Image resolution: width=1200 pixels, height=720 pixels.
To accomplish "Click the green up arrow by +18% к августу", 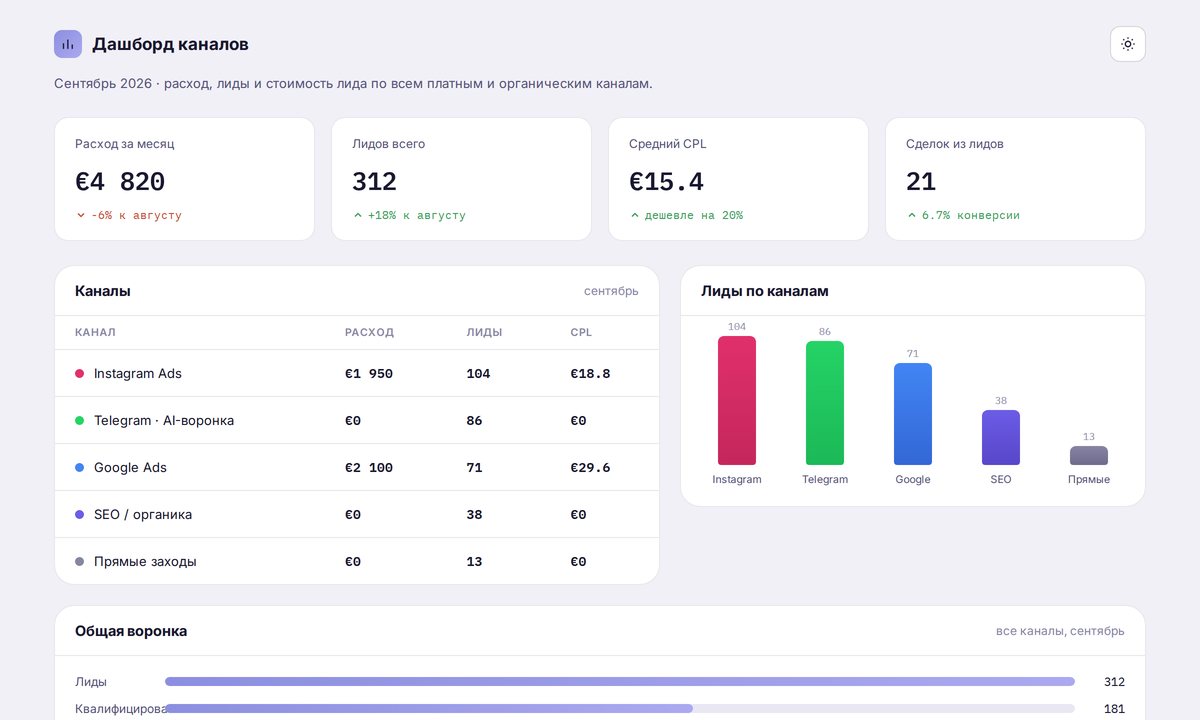I will 358,215.
